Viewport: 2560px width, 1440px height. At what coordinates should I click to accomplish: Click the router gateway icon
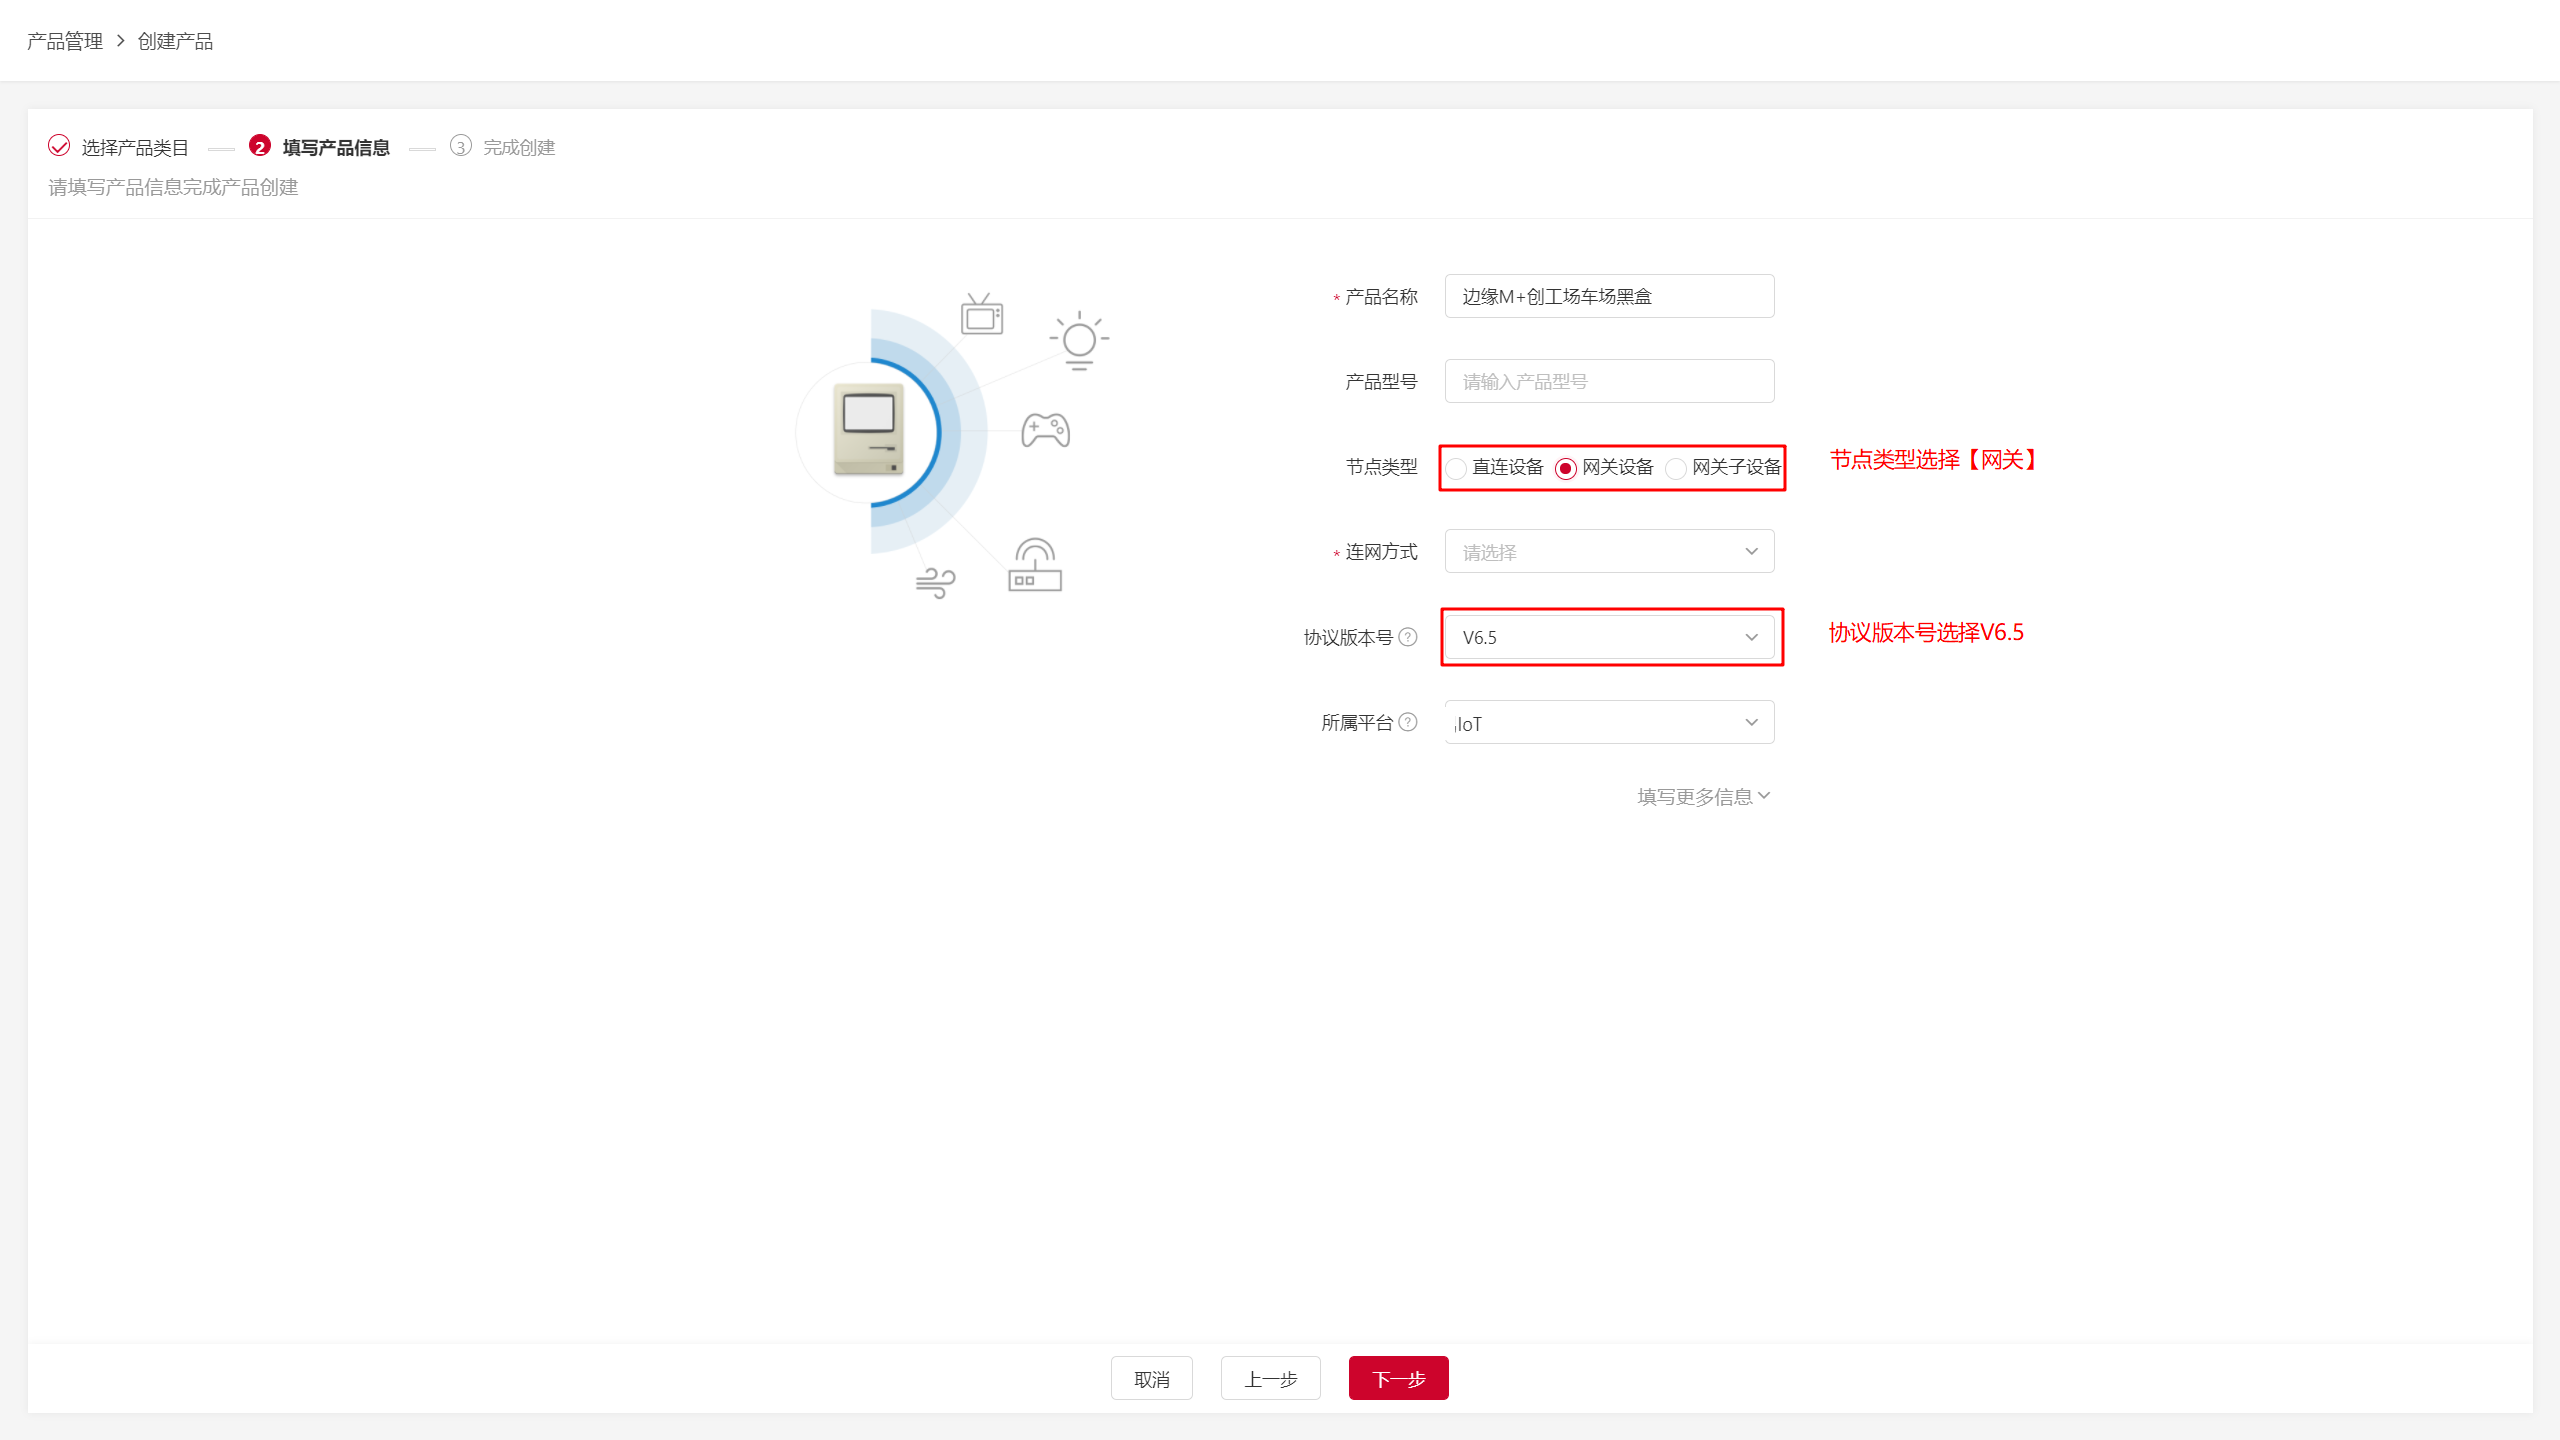tap(1034, 566)
